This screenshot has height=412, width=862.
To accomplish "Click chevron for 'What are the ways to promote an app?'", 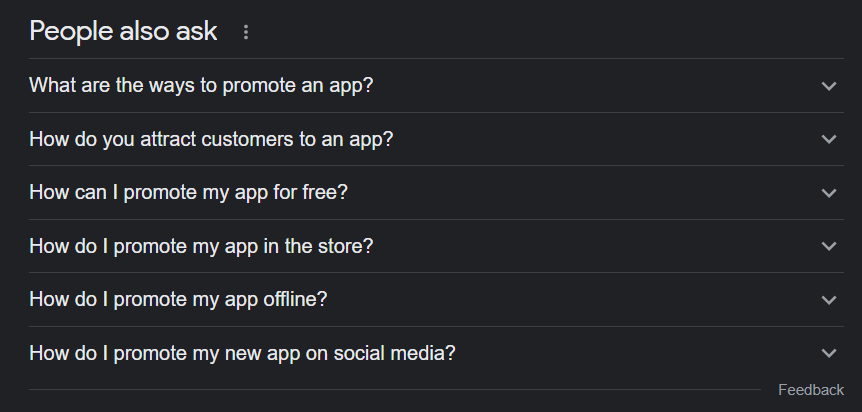I will pyautogui.click(x=828, y=86).
